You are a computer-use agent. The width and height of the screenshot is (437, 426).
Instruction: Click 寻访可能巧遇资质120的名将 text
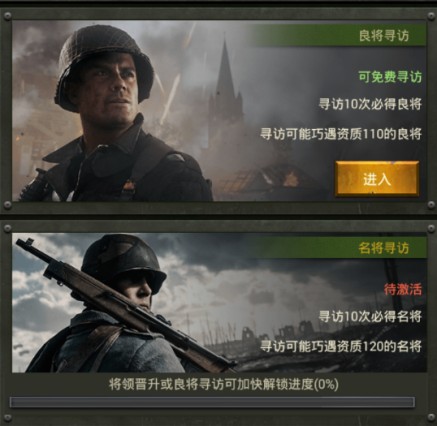(341, 346)
